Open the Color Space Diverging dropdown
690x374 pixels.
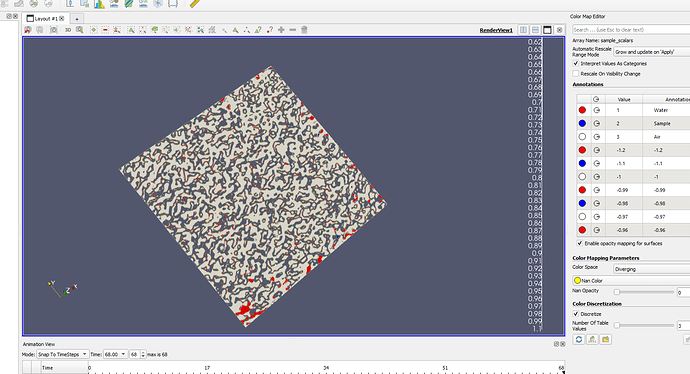point(651,269)
